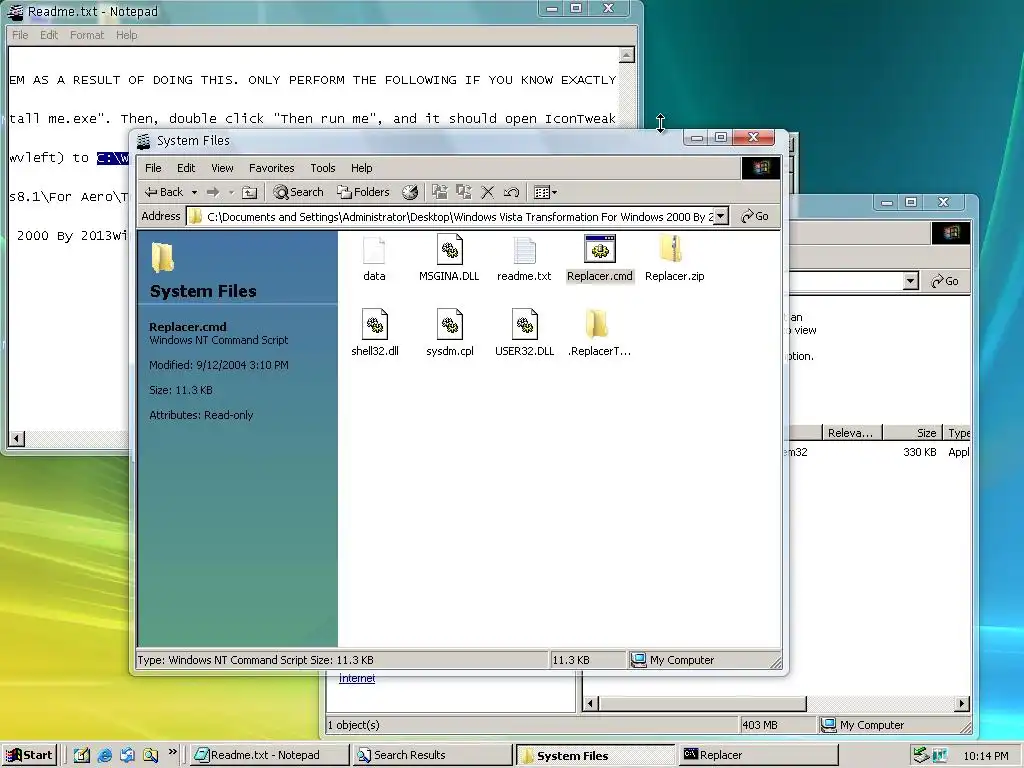Click the second system tray icon
Screen dimensions: 1024x768
click(x=940, y=756)
